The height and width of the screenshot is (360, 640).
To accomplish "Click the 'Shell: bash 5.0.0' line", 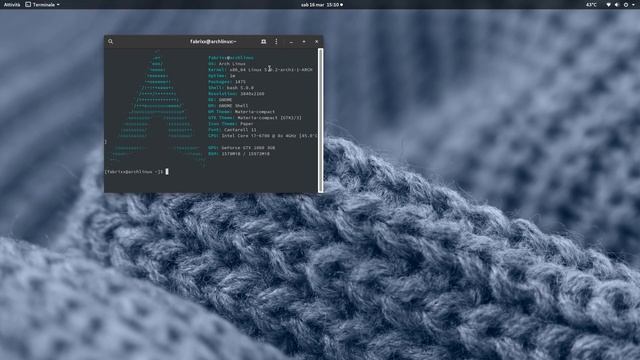I will (231, 88).
